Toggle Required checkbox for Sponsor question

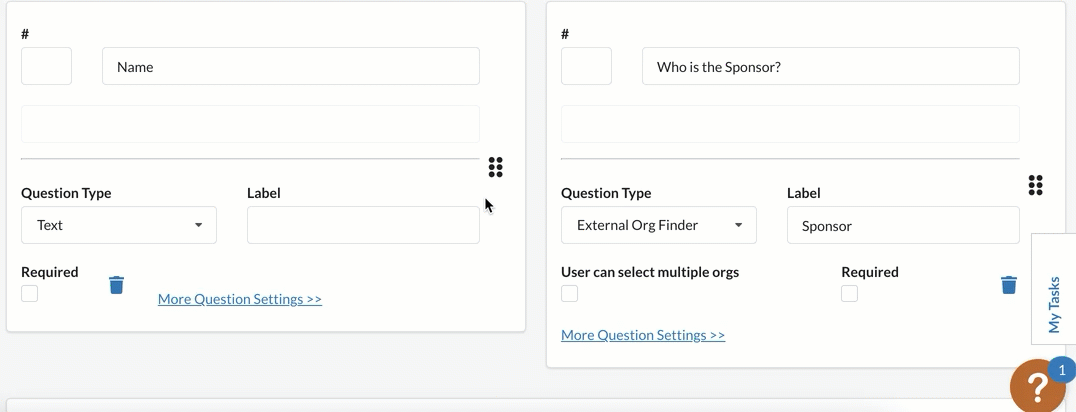pyautogui.click(x=850, y=294)
